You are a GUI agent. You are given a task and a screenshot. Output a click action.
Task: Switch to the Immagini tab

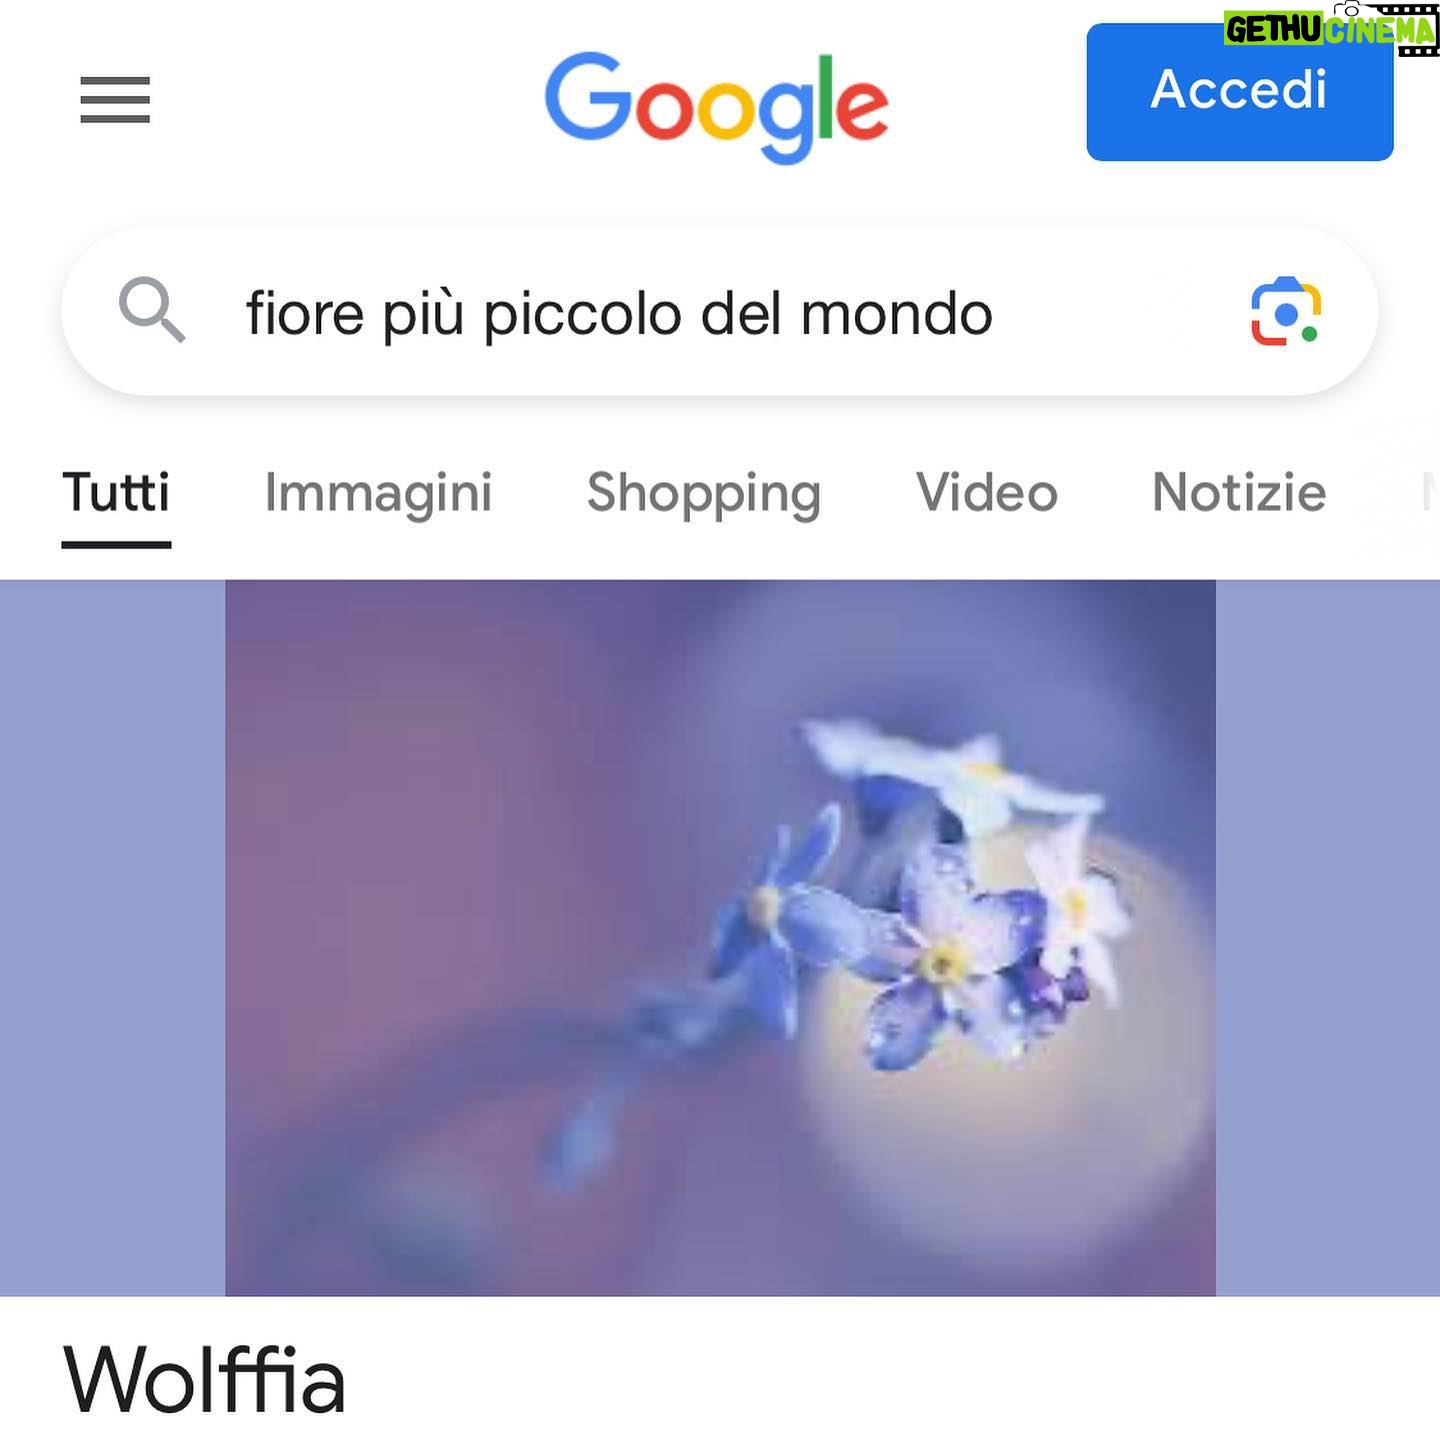(378, 493)
